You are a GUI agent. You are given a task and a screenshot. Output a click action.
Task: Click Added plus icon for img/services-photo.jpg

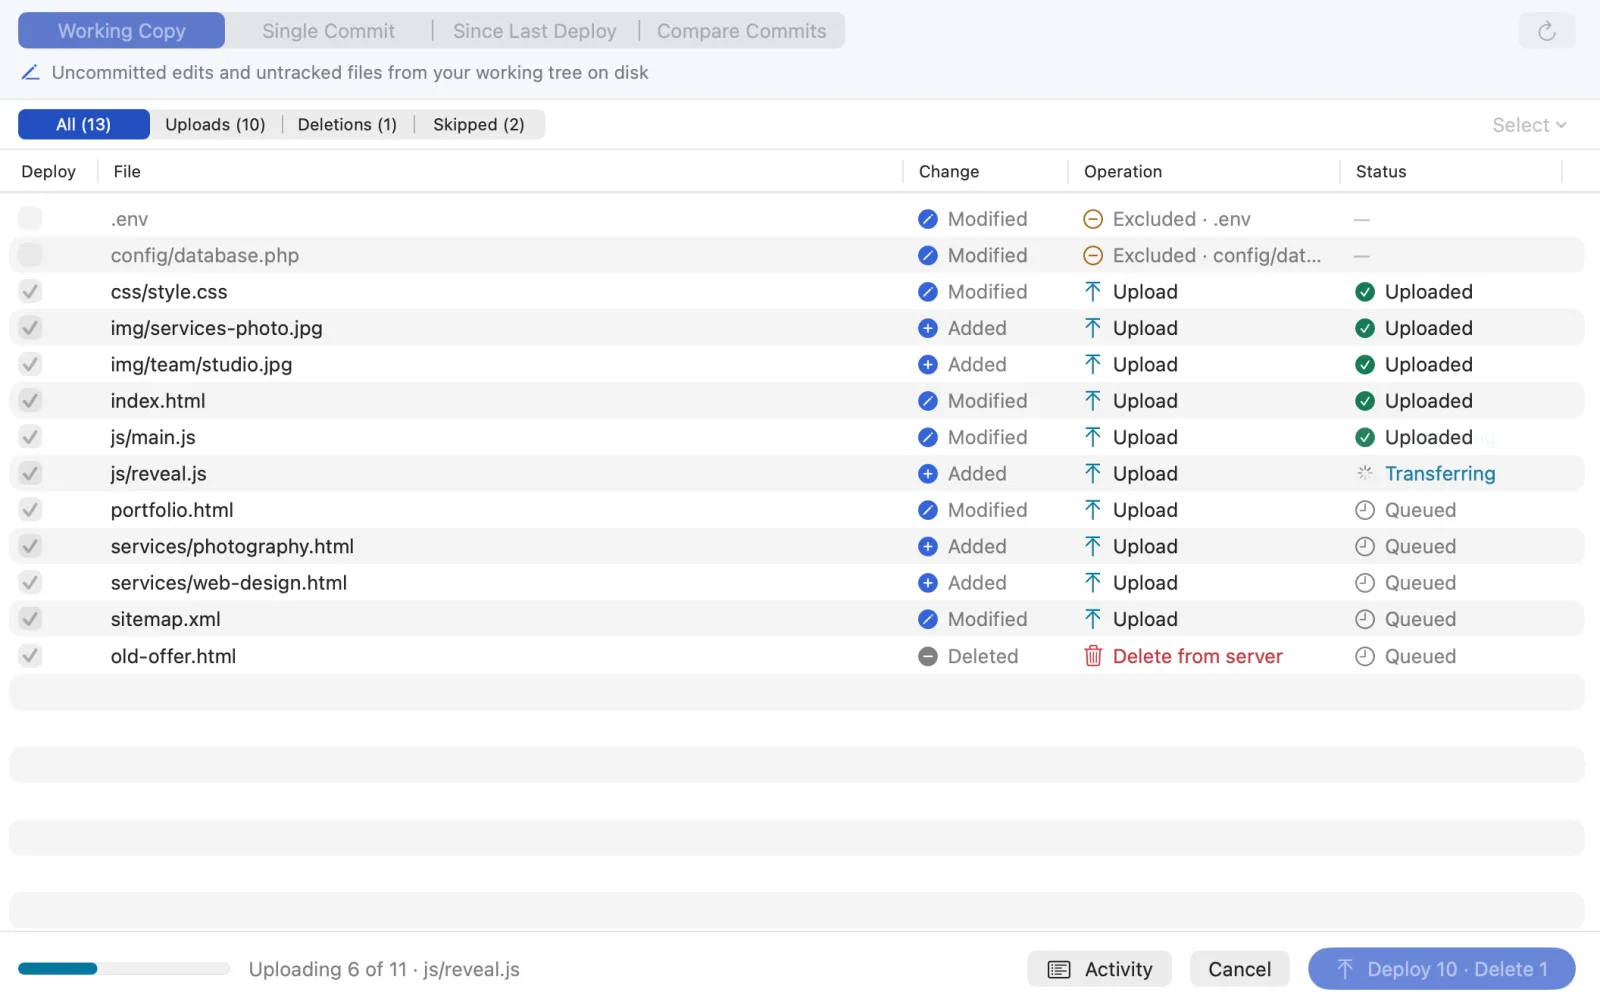[928, 328]
